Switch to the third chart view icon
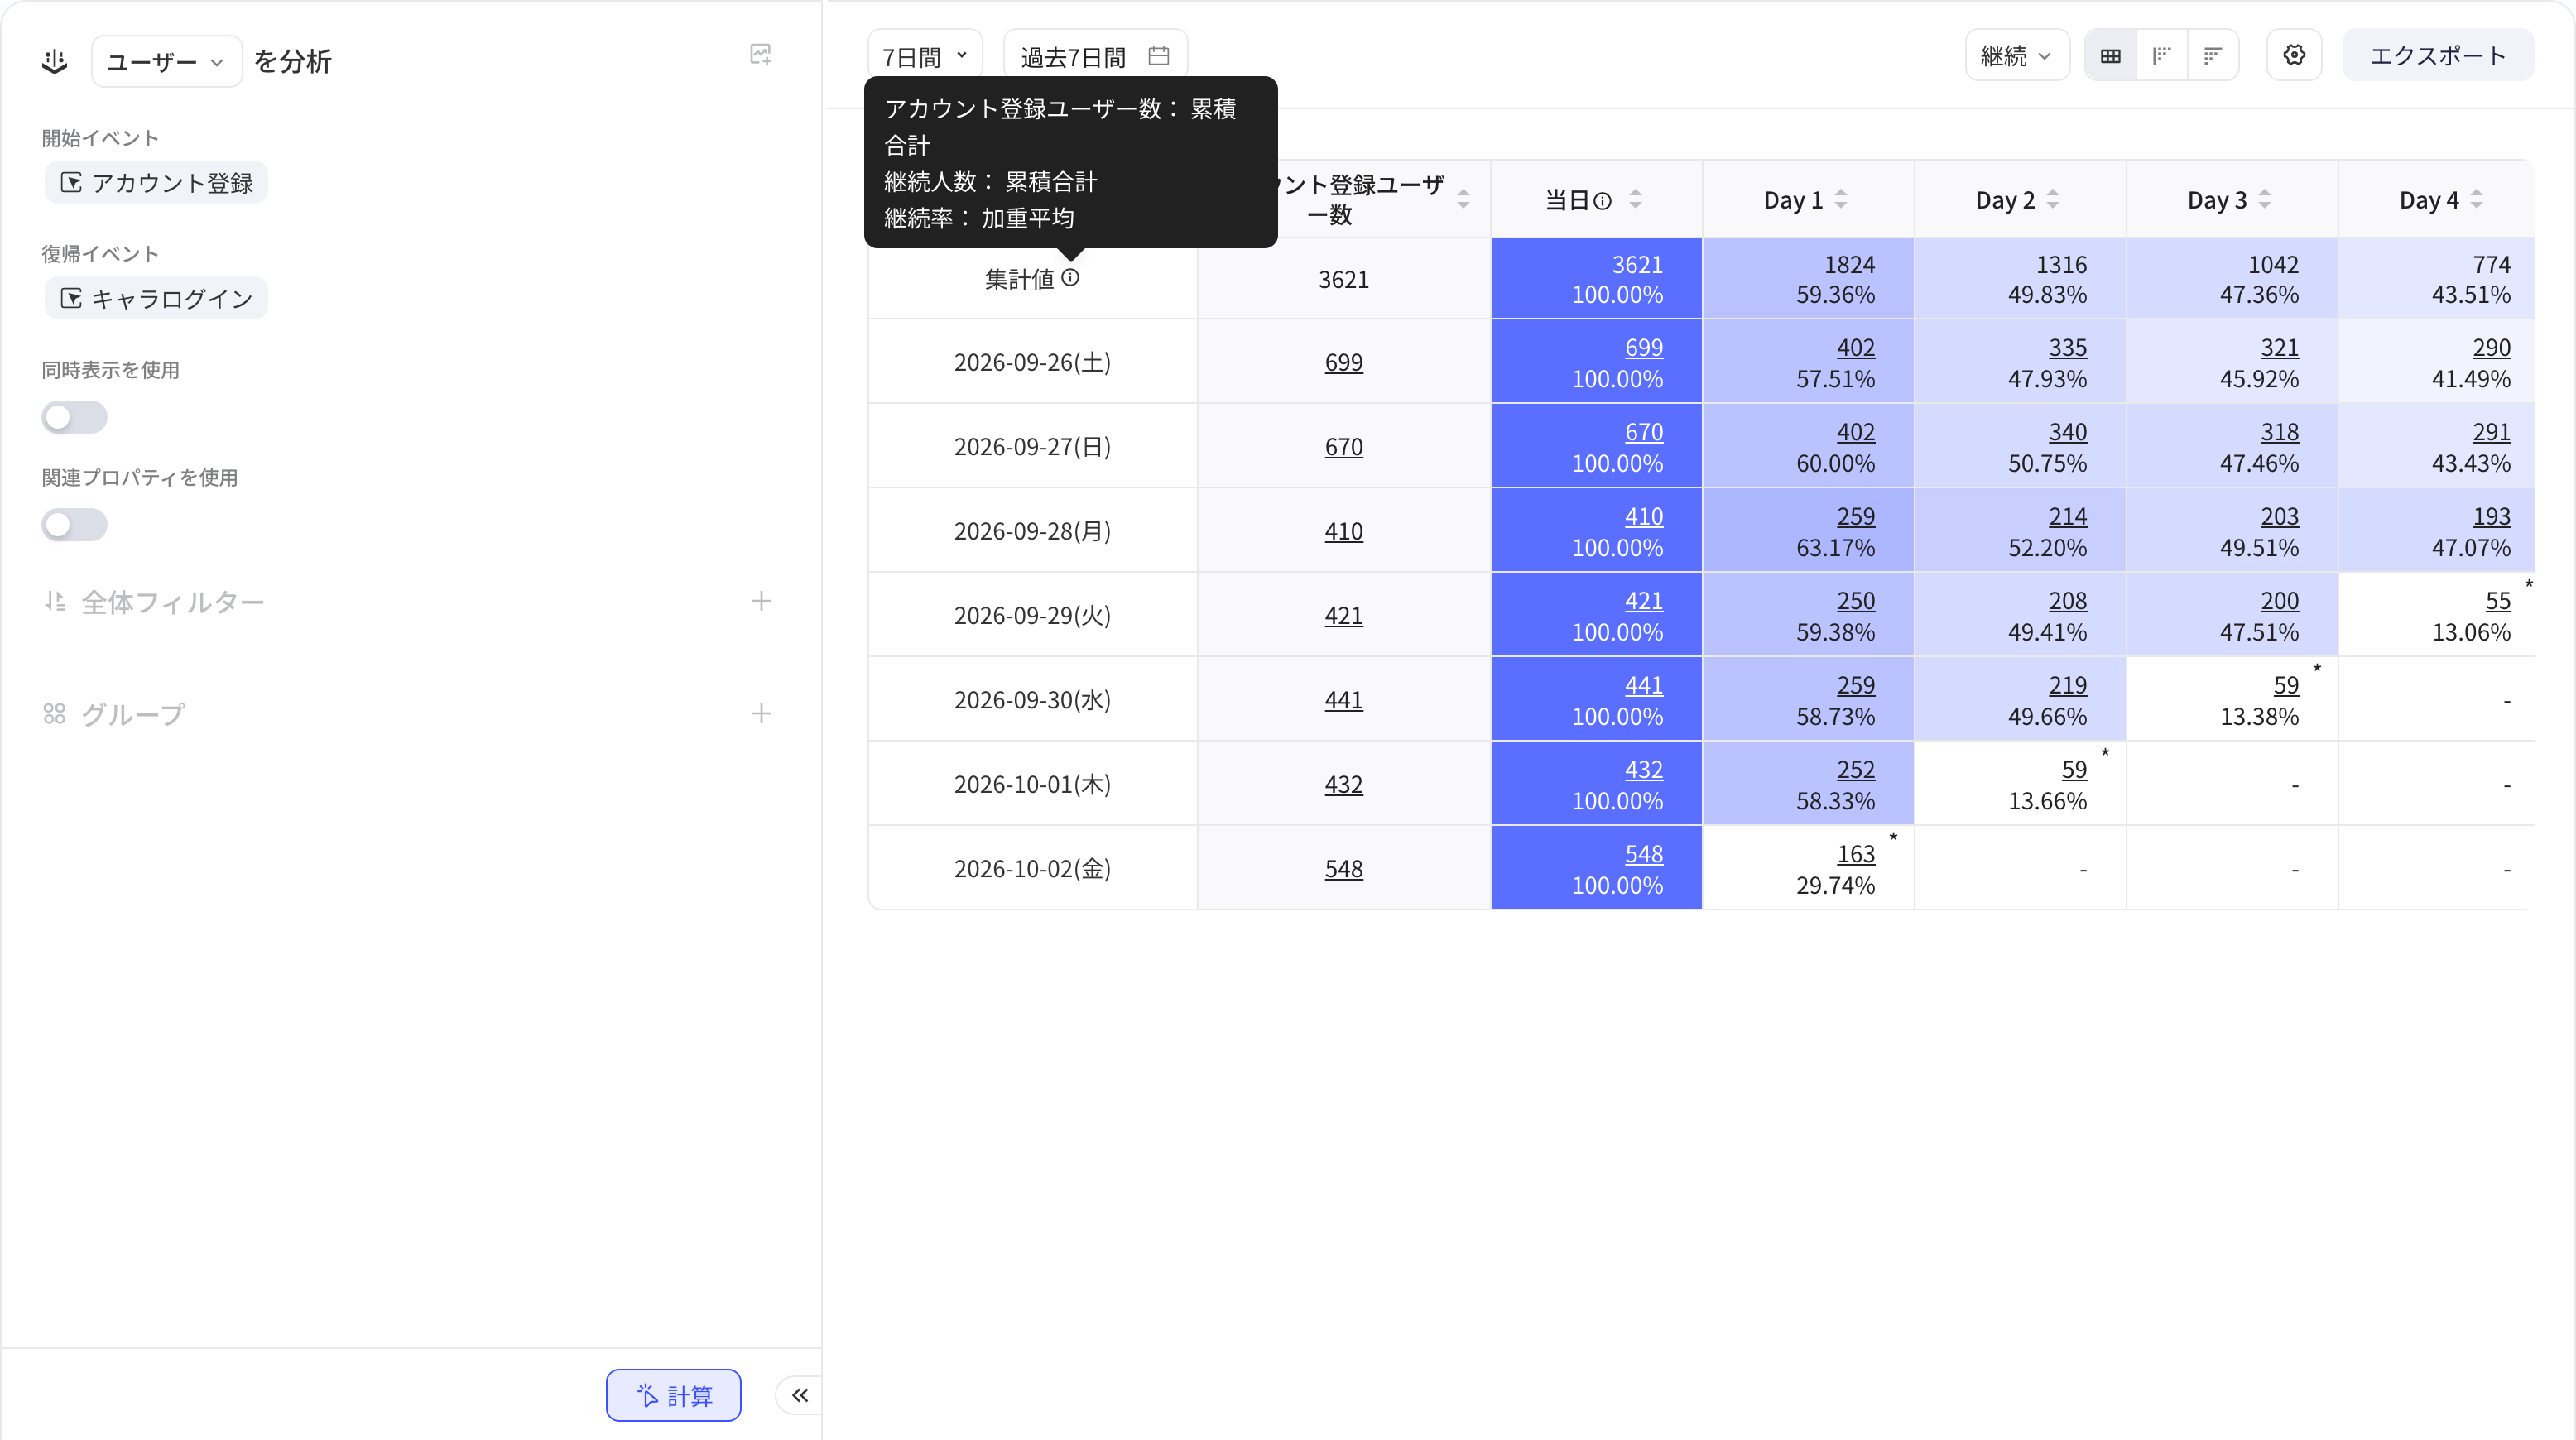 click(x=2213, y=56)
